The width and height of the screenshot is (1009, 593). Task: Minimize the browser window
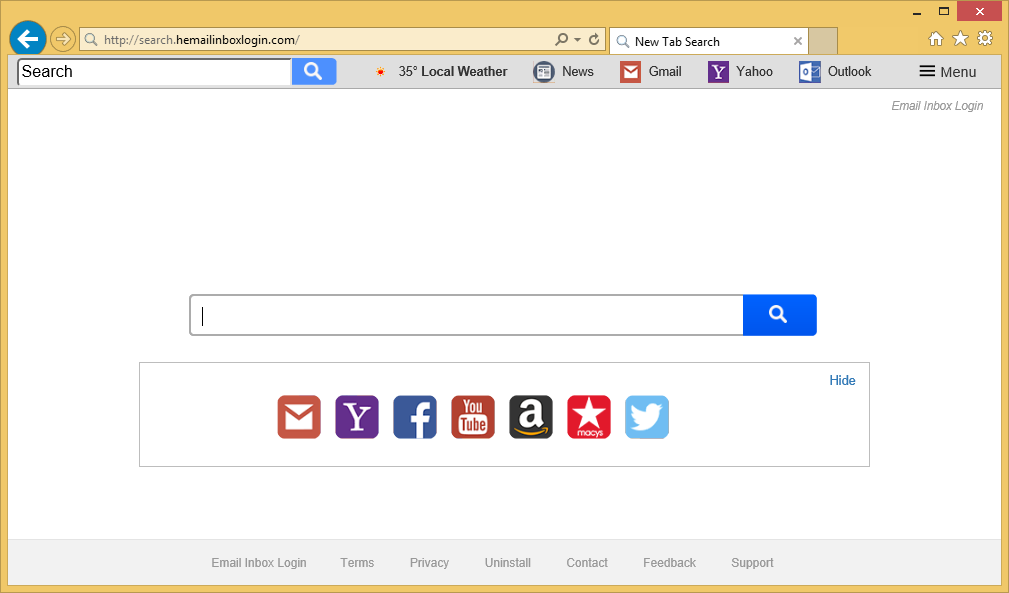pyautogui.click(x=917, y=12)
